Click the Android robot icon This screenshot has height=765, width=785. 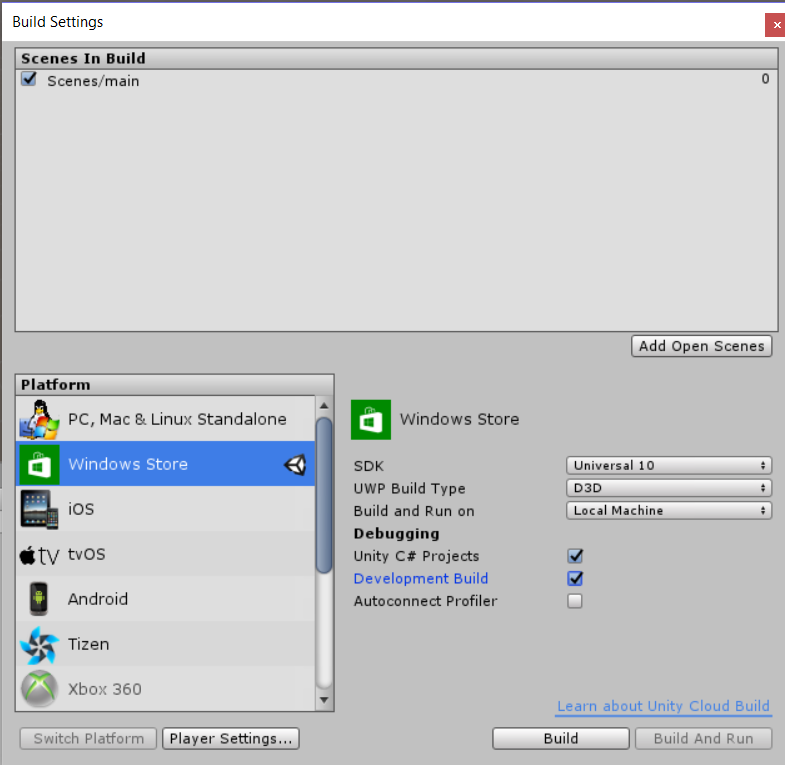(x=39, y=599)
